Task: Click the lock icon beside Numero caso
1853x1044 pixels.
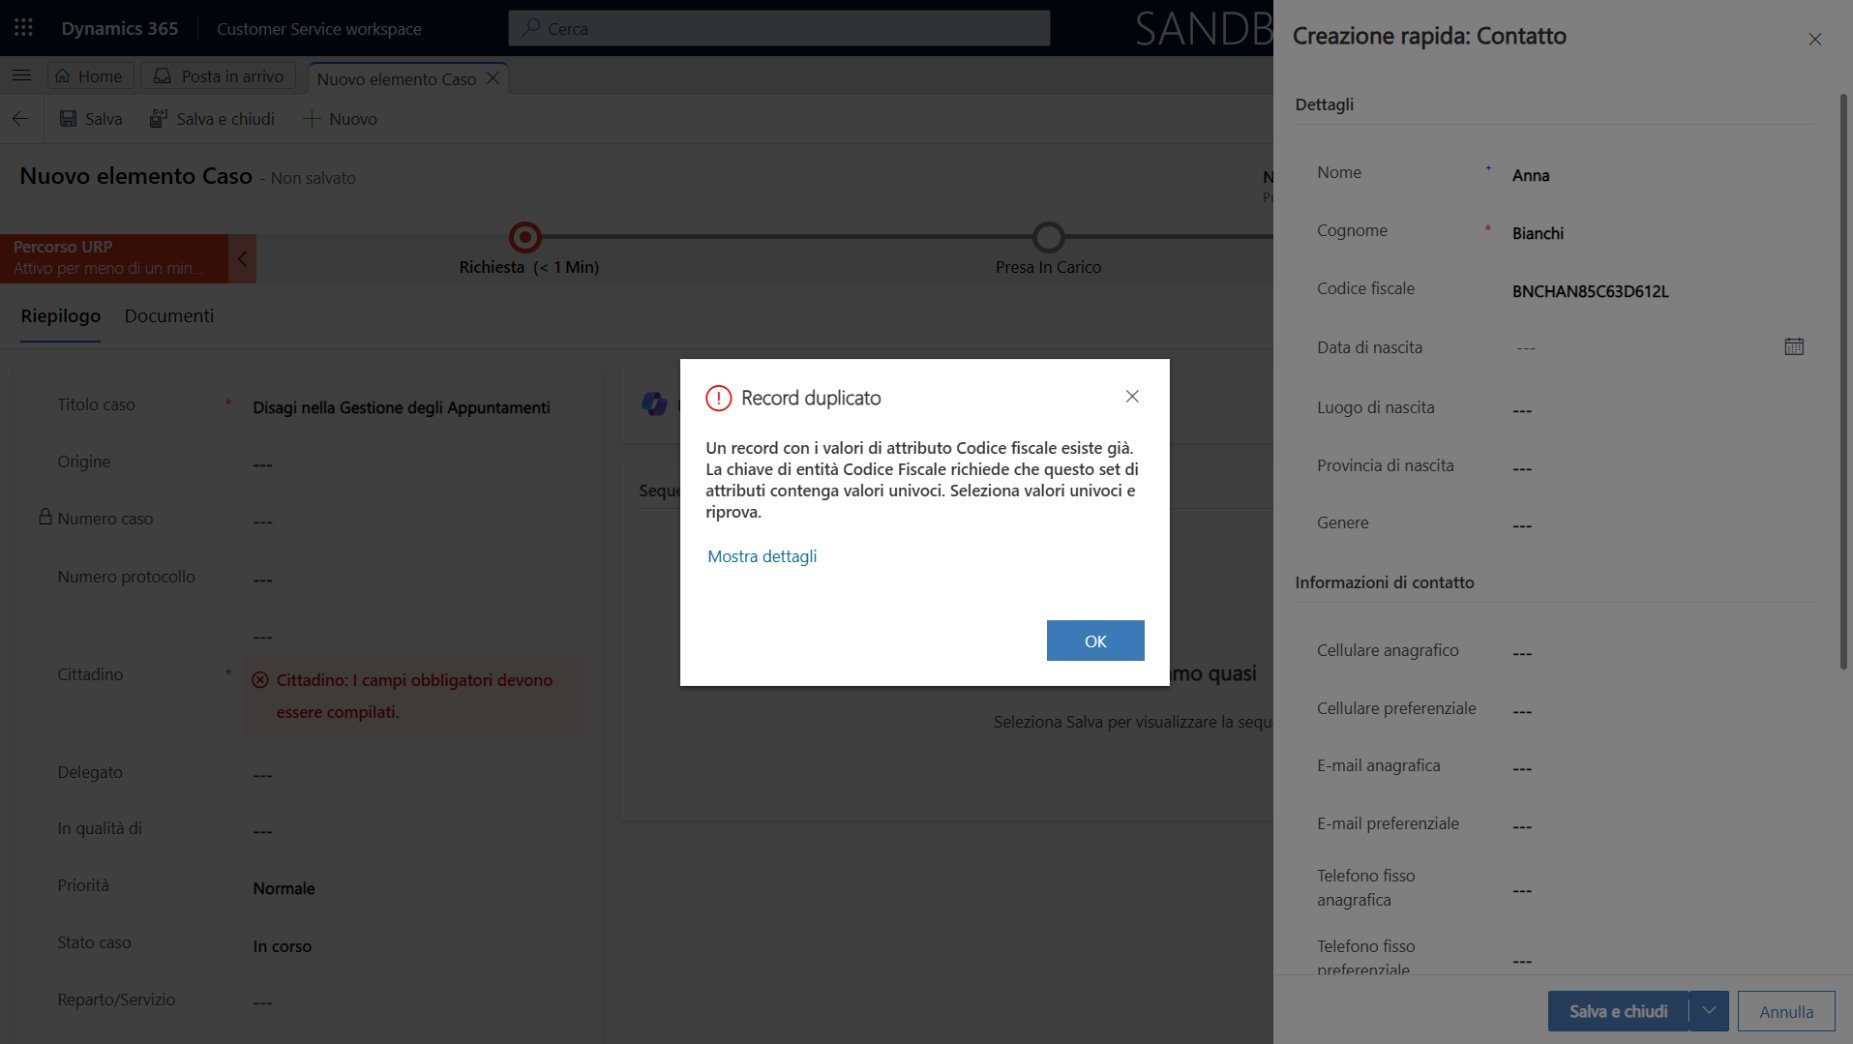Action: 44,517
